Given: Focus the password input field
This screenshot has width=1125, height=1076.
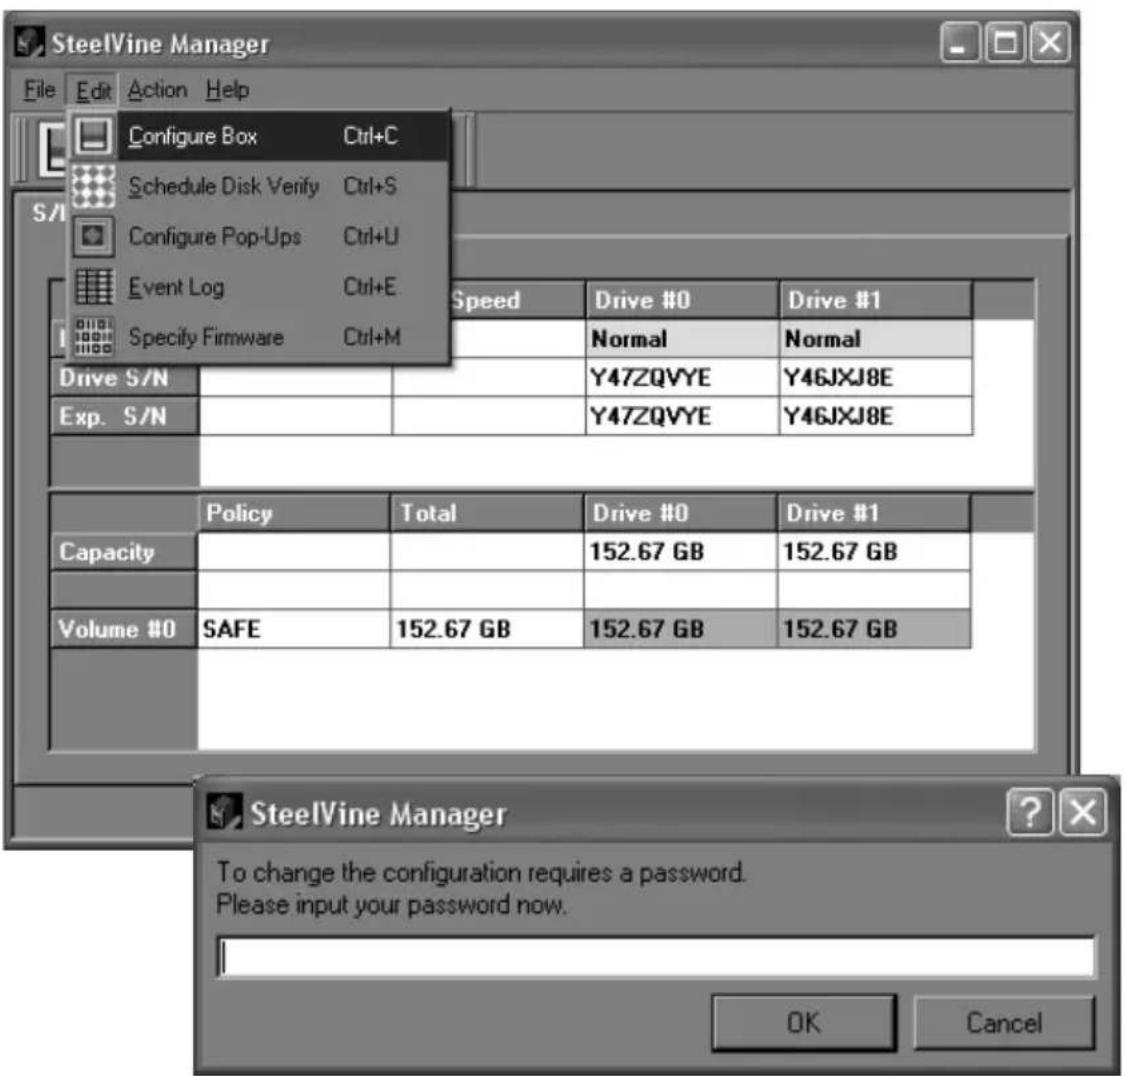Looking at the screenshot, I should click(656, 957).
